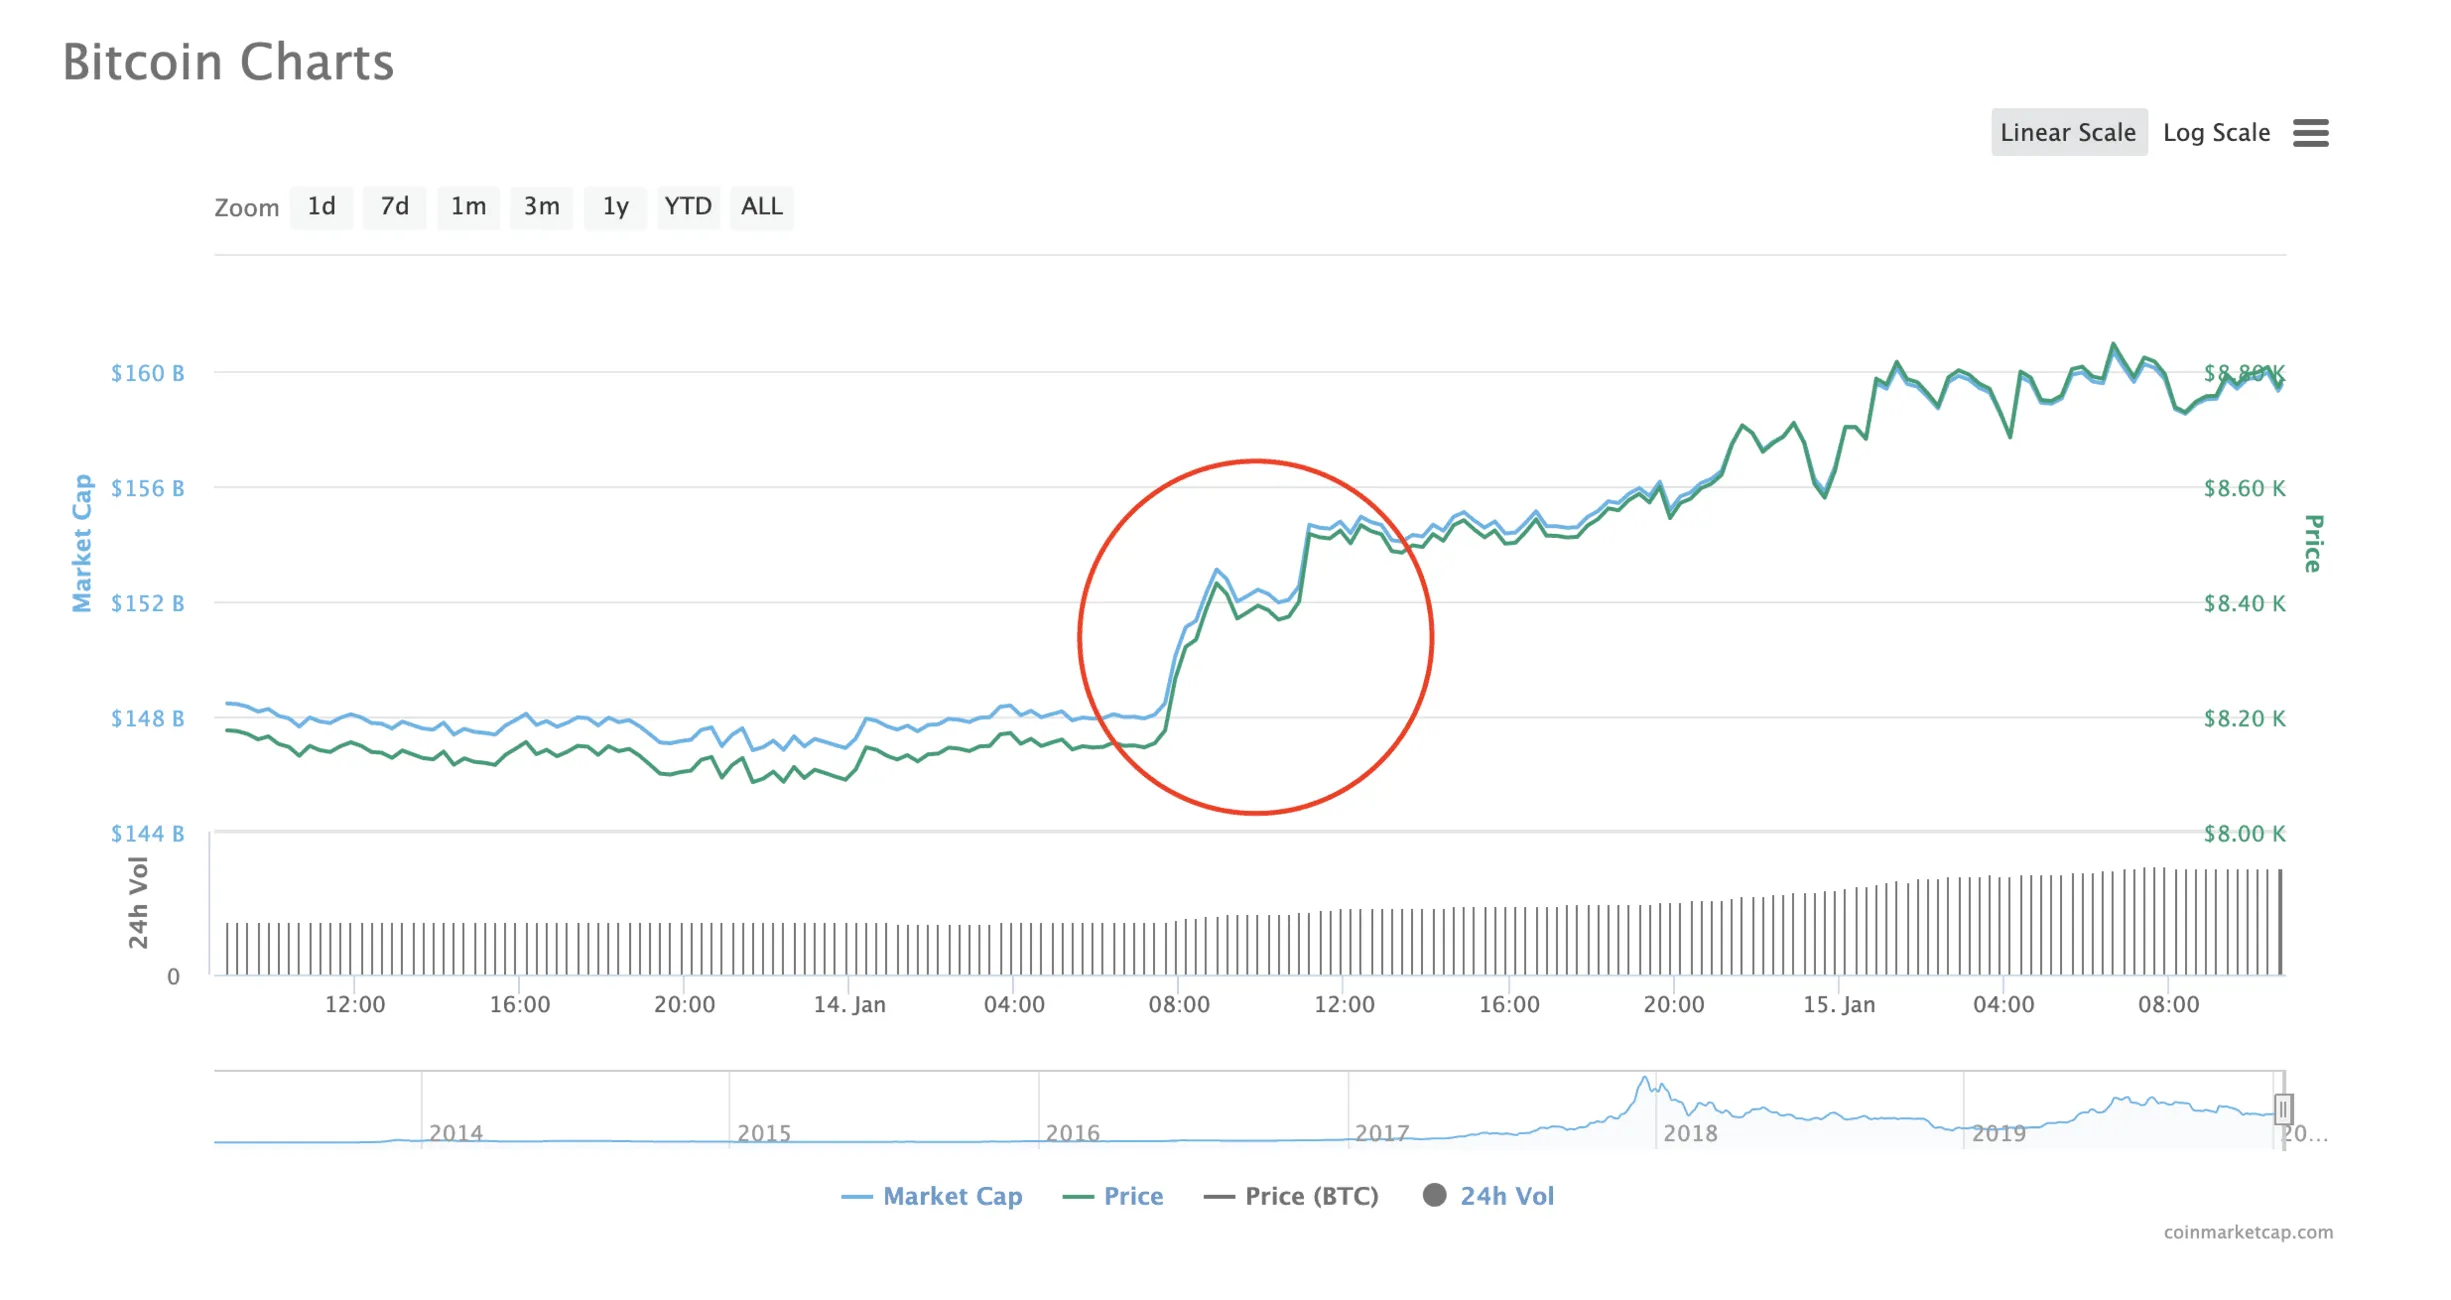Select the YTD zoom range

coord(688,207)
